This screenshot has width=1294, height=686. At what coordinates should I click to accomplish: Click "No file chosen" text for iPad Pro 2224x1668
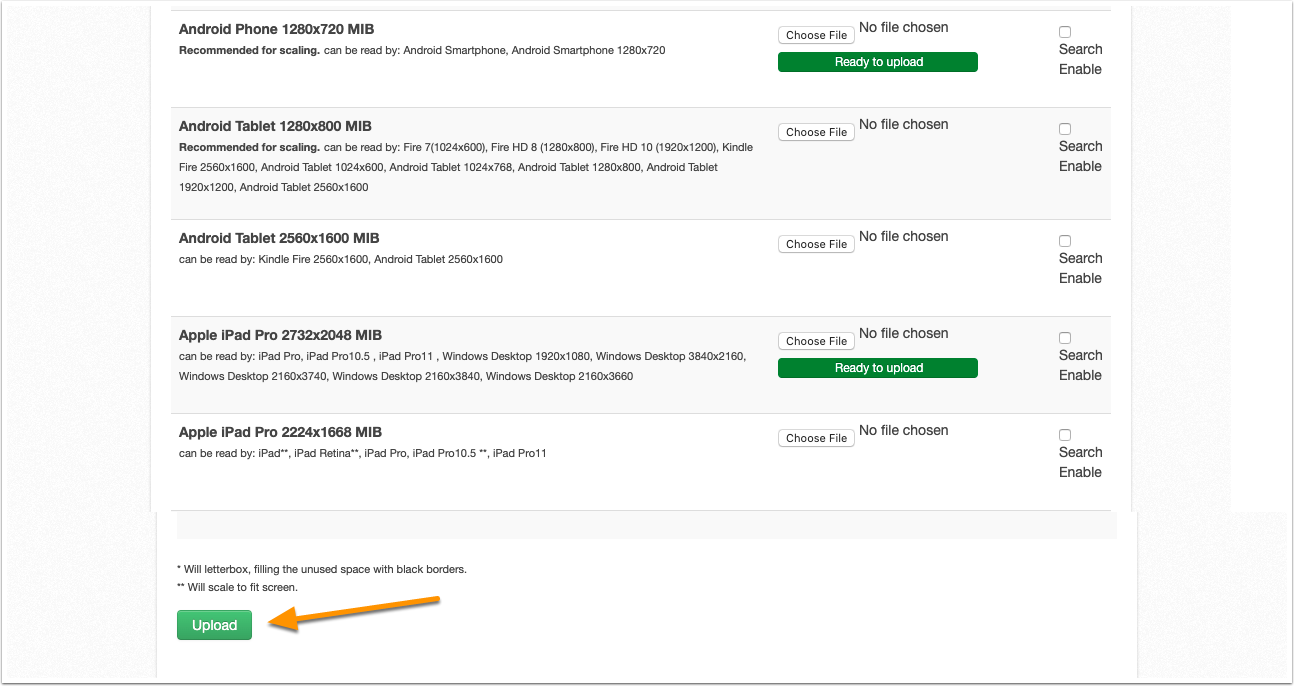point(904,430)
